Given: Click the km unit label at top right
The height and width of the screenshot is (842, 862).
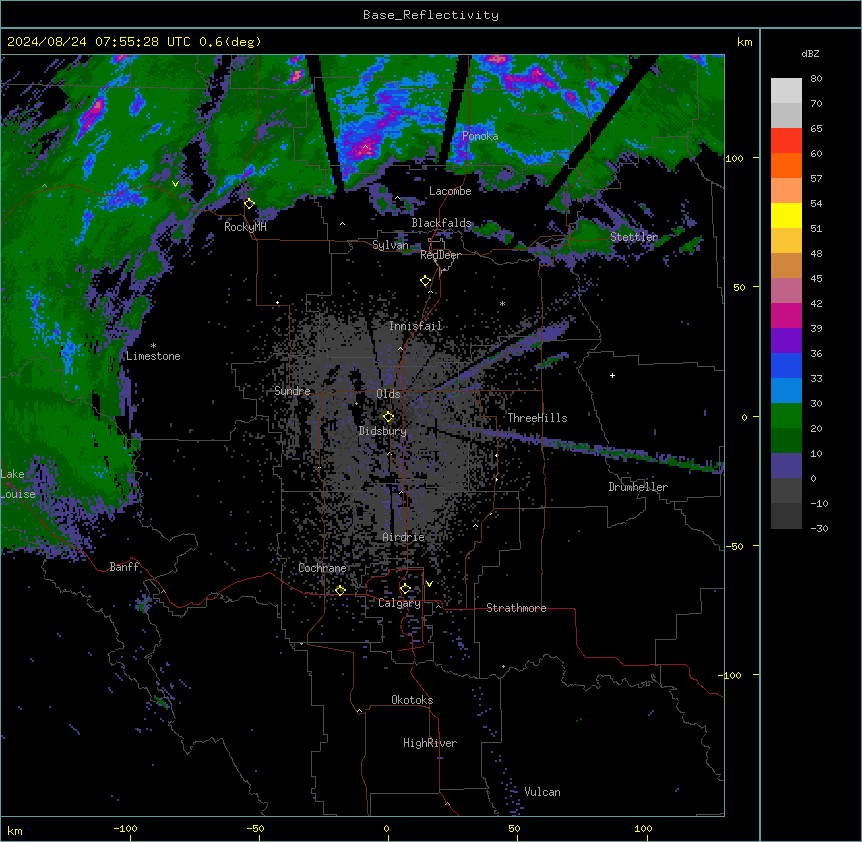Looking at the screenshot, I should coord(745,42).
